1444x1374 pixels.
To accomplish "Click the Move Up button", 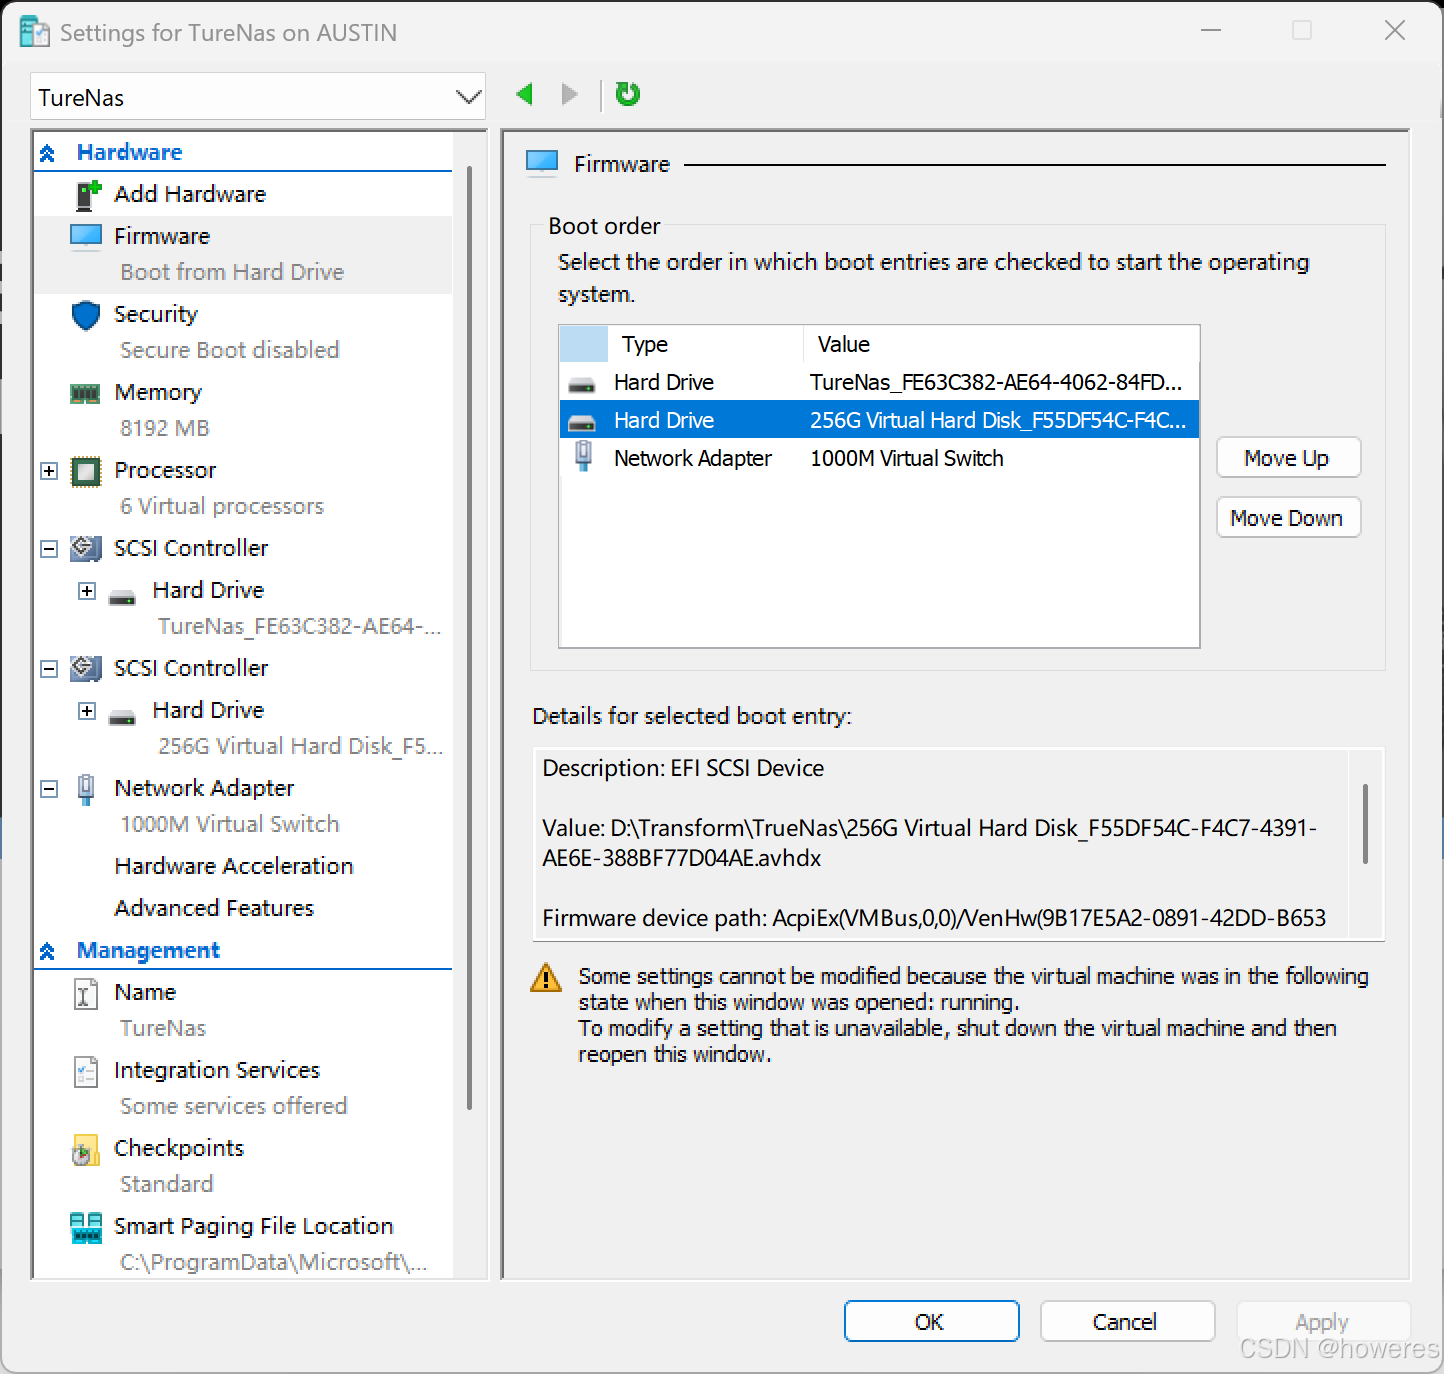I will click(1288, 458).
